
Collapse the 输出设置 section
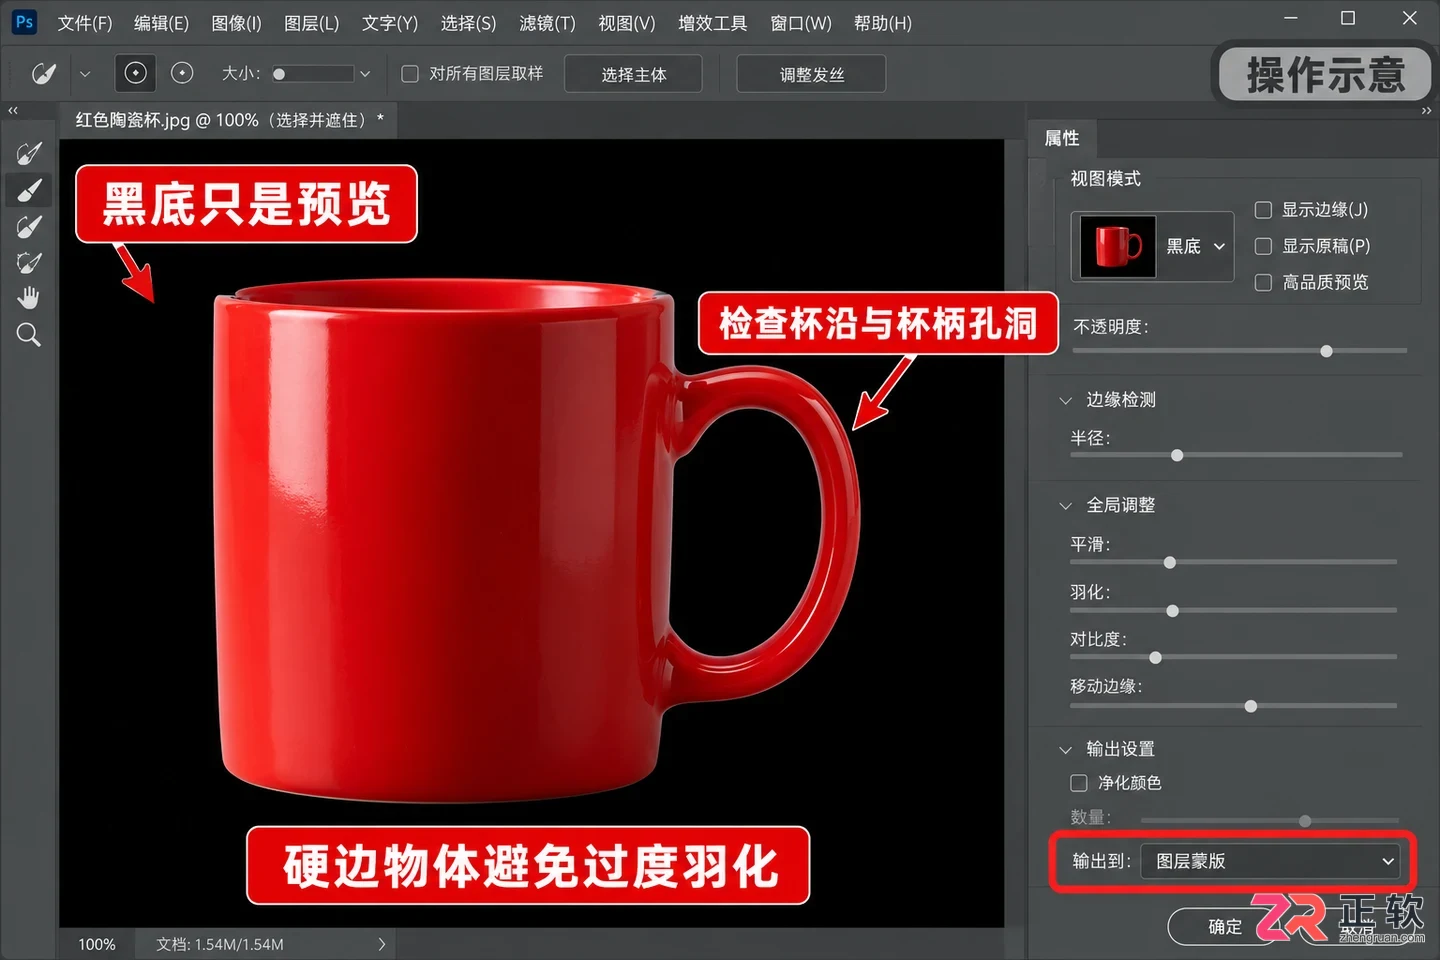click(x=1065, y=749)
